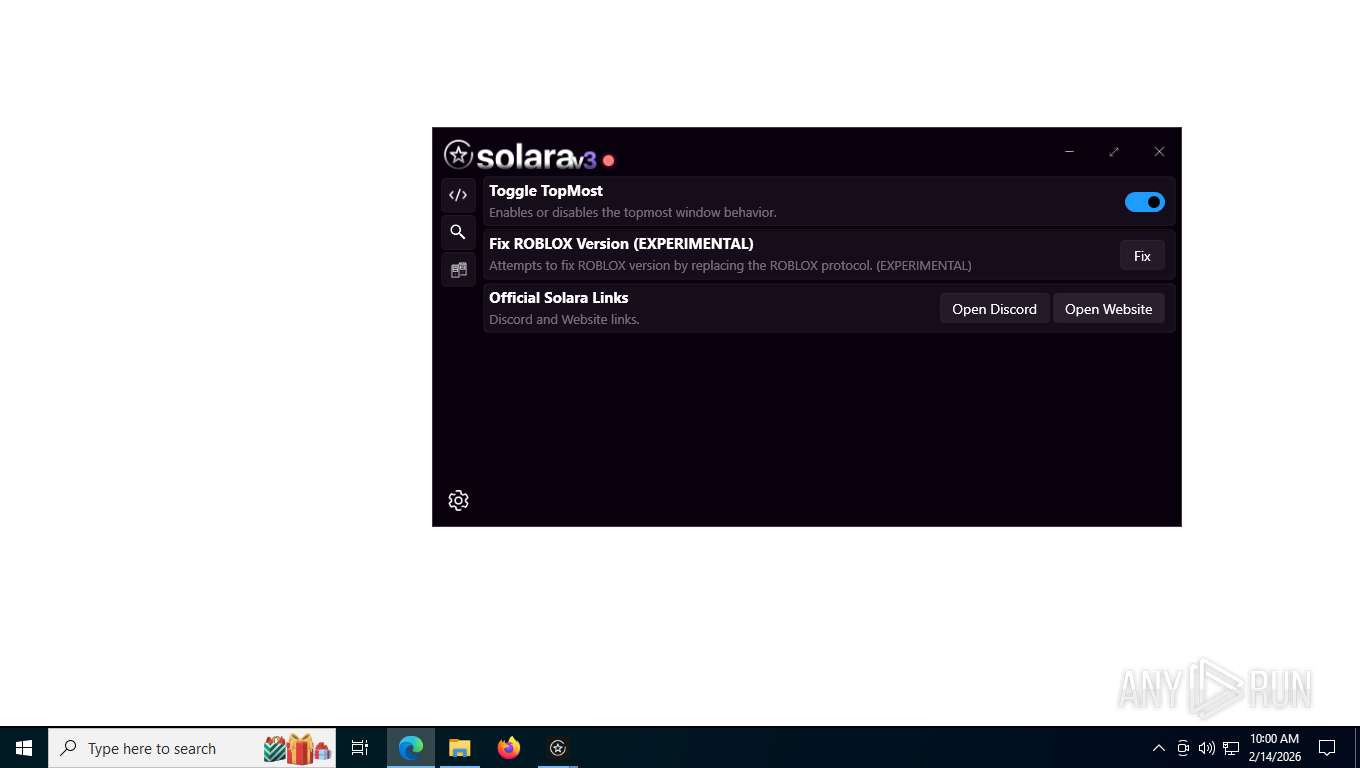Screen dimensions: 1360x768
Task: Select 'Discord and Website links.' description
Action: click(564, 320)
